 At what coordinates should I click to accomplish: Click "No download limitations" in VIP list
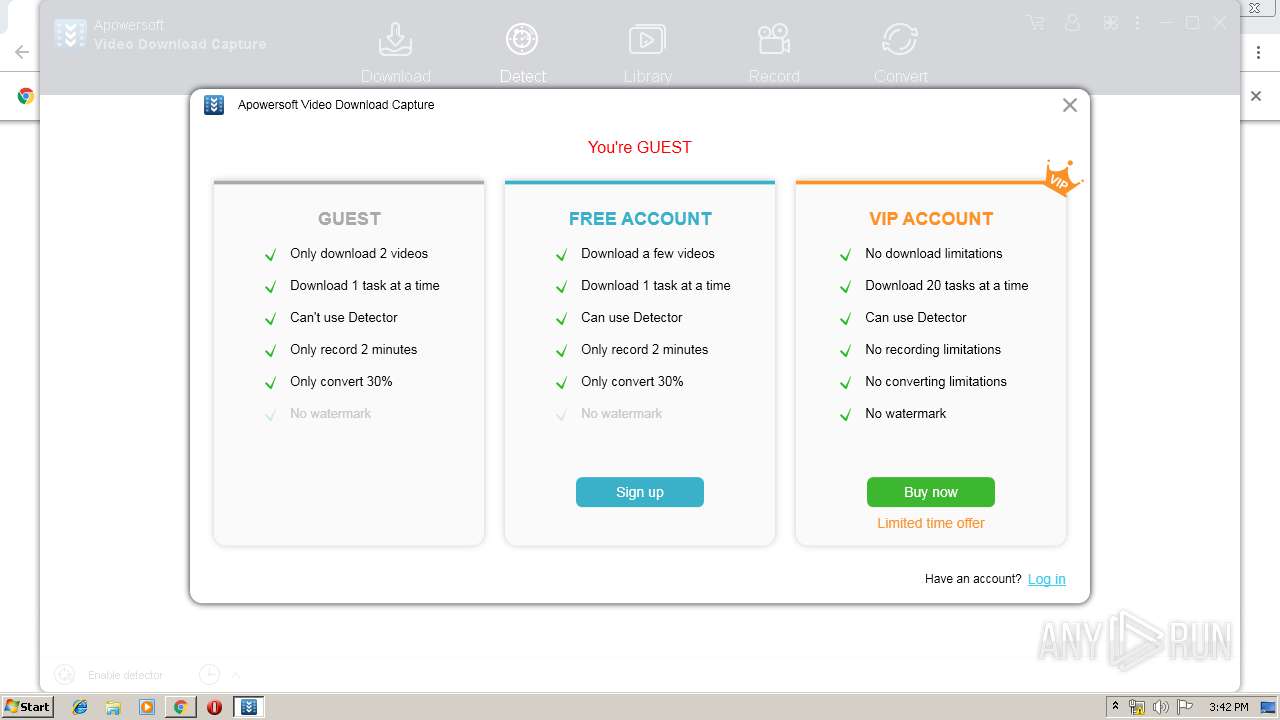[934, 253]
